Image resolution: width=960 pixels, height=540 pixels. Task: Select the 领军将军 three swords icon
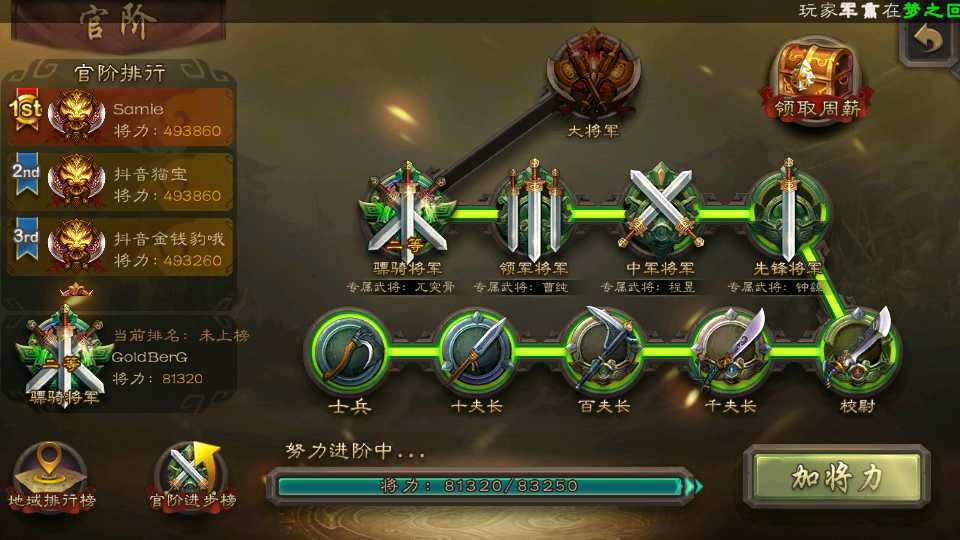point(534,211)
